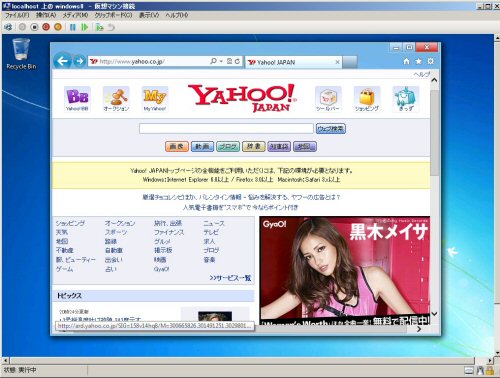Open the ファイル(F) menu

click(17, 15)
